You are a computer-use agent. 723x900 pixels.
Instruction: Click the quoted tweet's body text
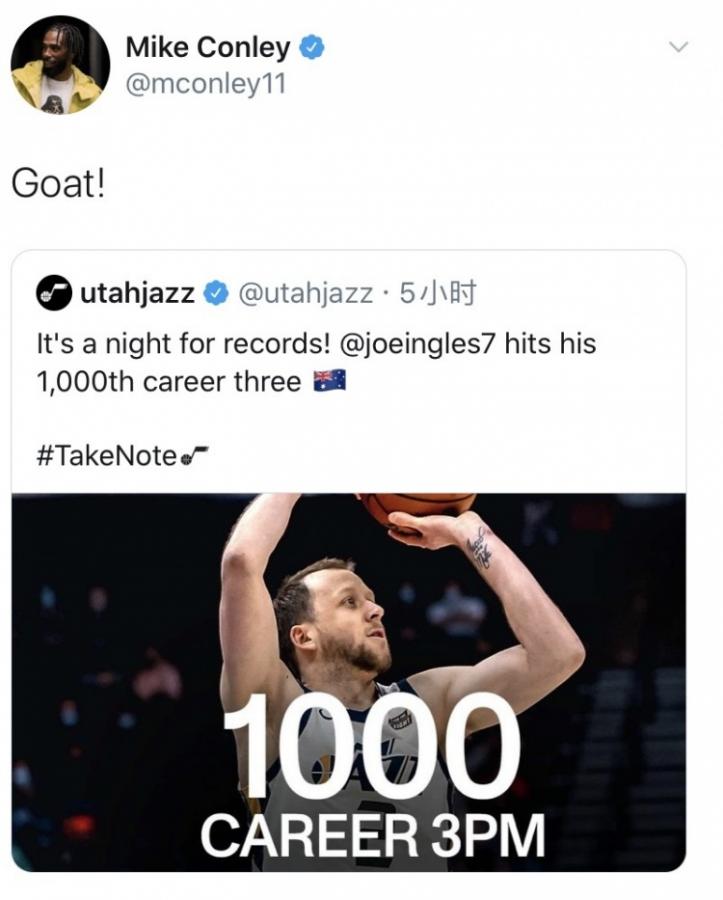pos(300,361)
